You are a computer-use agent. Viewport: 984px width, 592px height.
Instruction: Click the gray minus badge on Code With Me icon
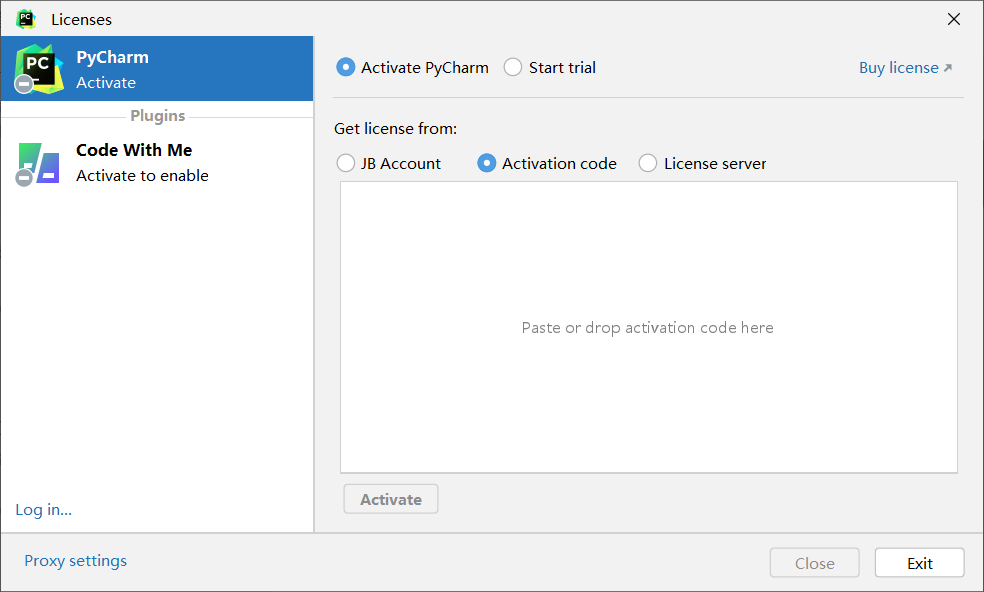[x=24, y=178]
